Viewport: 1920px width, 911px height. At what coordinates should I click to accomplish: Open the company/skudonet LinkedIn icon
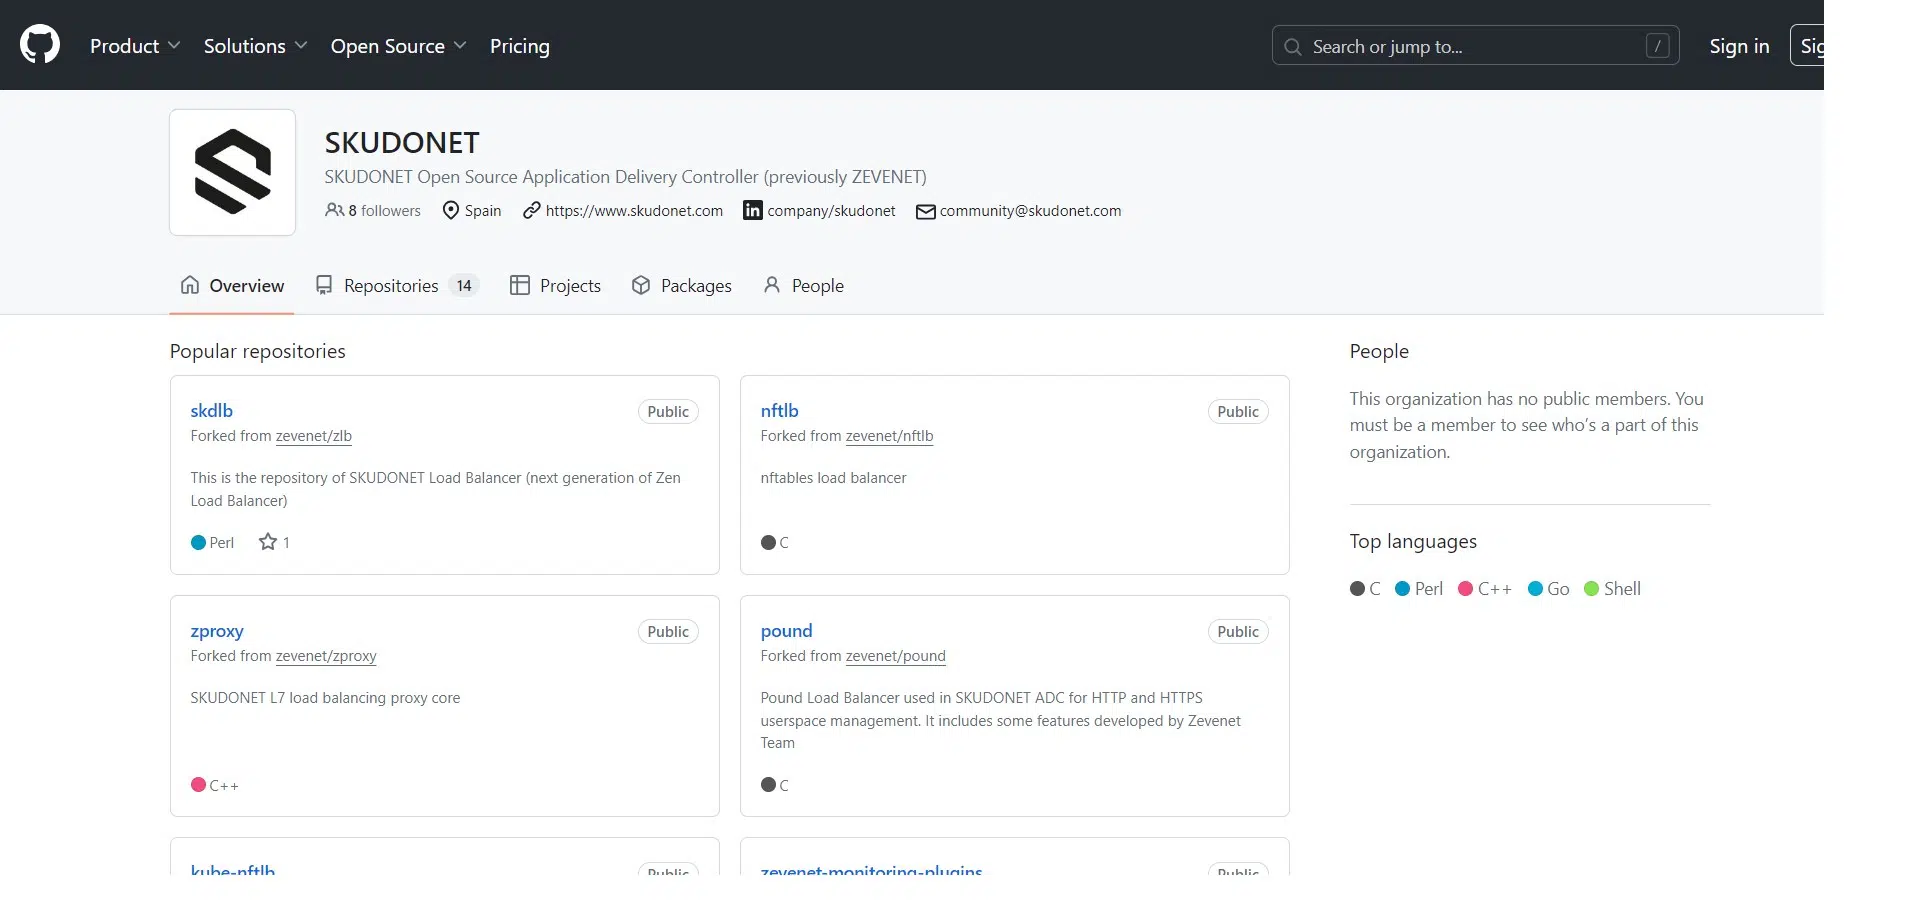click(751, 210)
